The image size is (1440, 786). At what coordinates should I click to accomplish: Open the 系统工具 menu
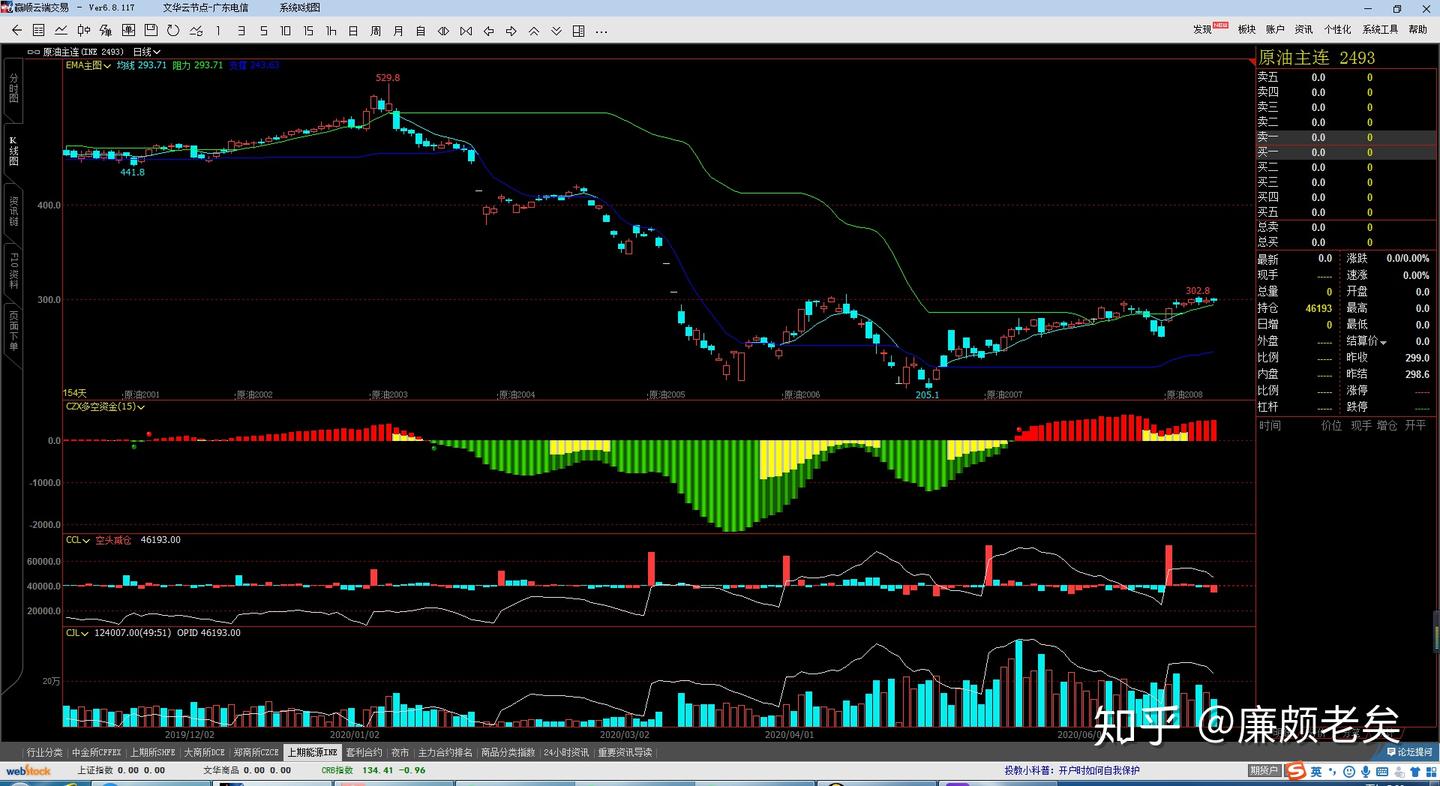pyautogui.click(x=1380, y=30)
